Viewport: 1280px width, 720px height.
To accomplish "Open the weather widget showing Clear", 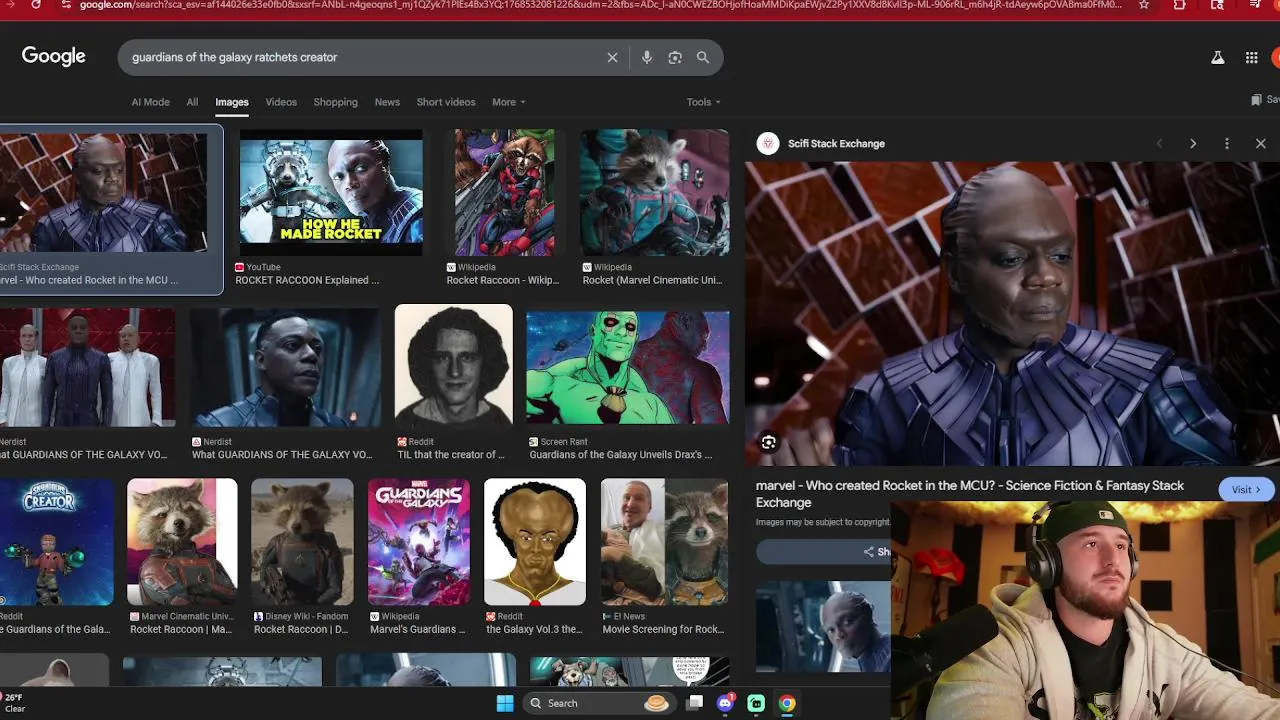I will pos(14,703).
